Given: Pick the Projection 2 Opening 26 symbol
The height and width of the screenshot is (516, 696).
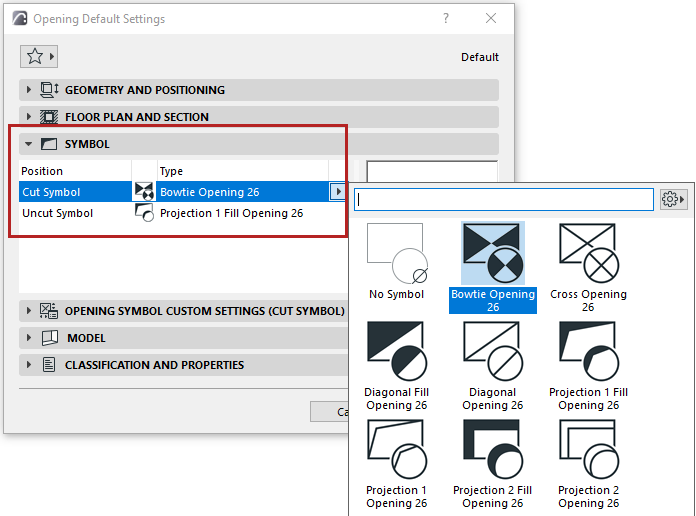Looking at the screenshot, I should click(589, 449).
